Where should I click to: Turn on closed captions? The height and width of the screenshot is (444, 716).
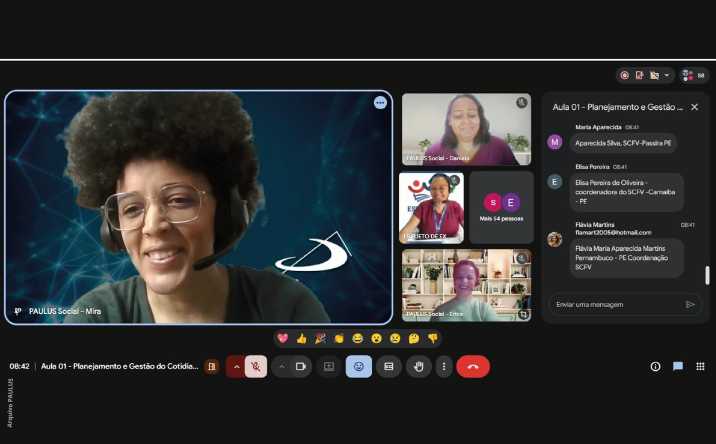(389, 367)
